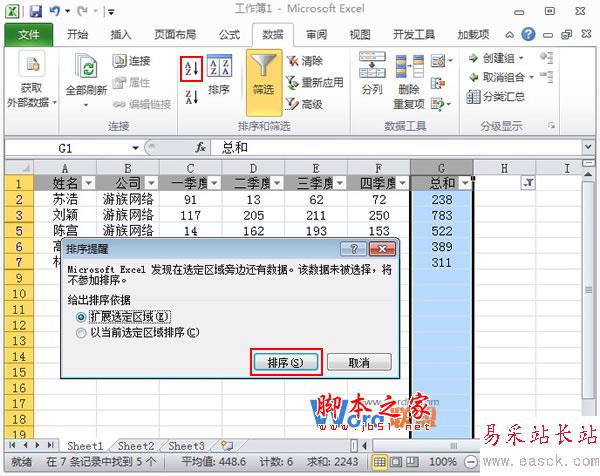This screenshot has height=476, width=600.
Task: Click the Consolidate icon in Data Tools
Action: tap(438, 82)
